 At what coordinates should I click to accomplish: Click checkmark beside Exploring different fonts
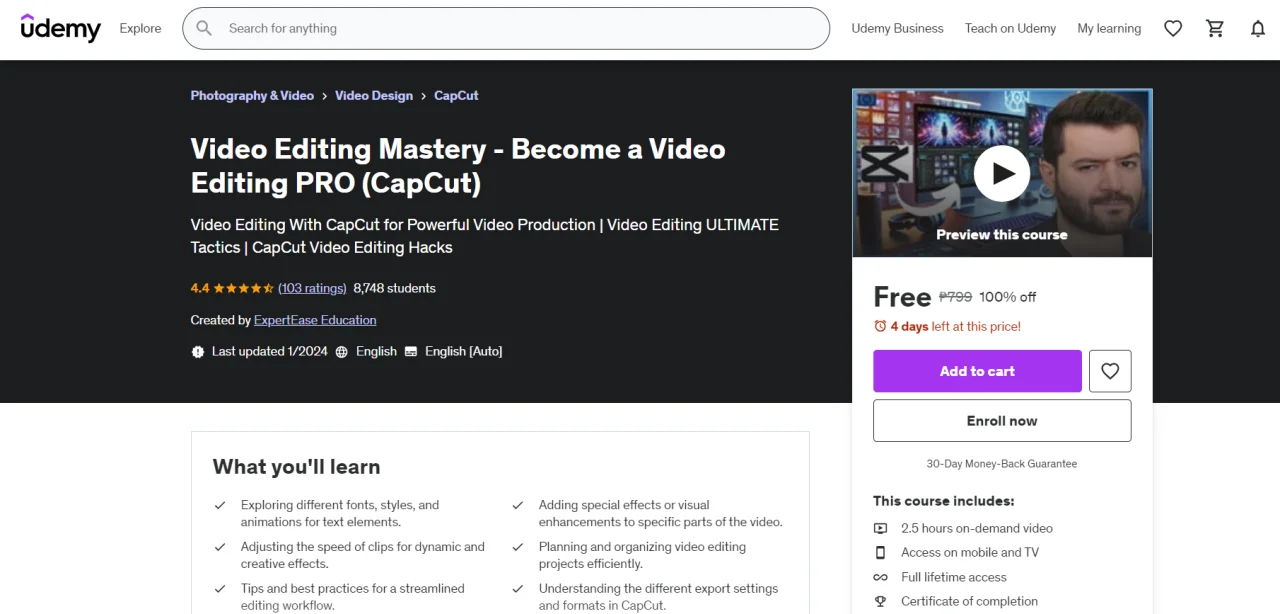tap(220, 506)
